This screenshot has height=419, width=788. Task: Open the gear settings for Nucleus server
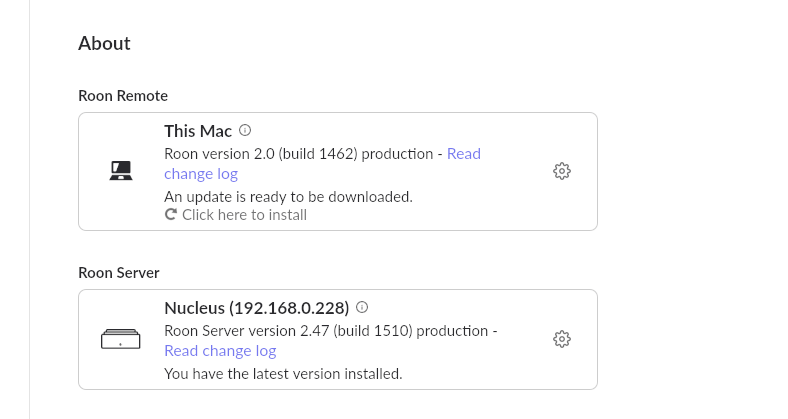point(561,339)
